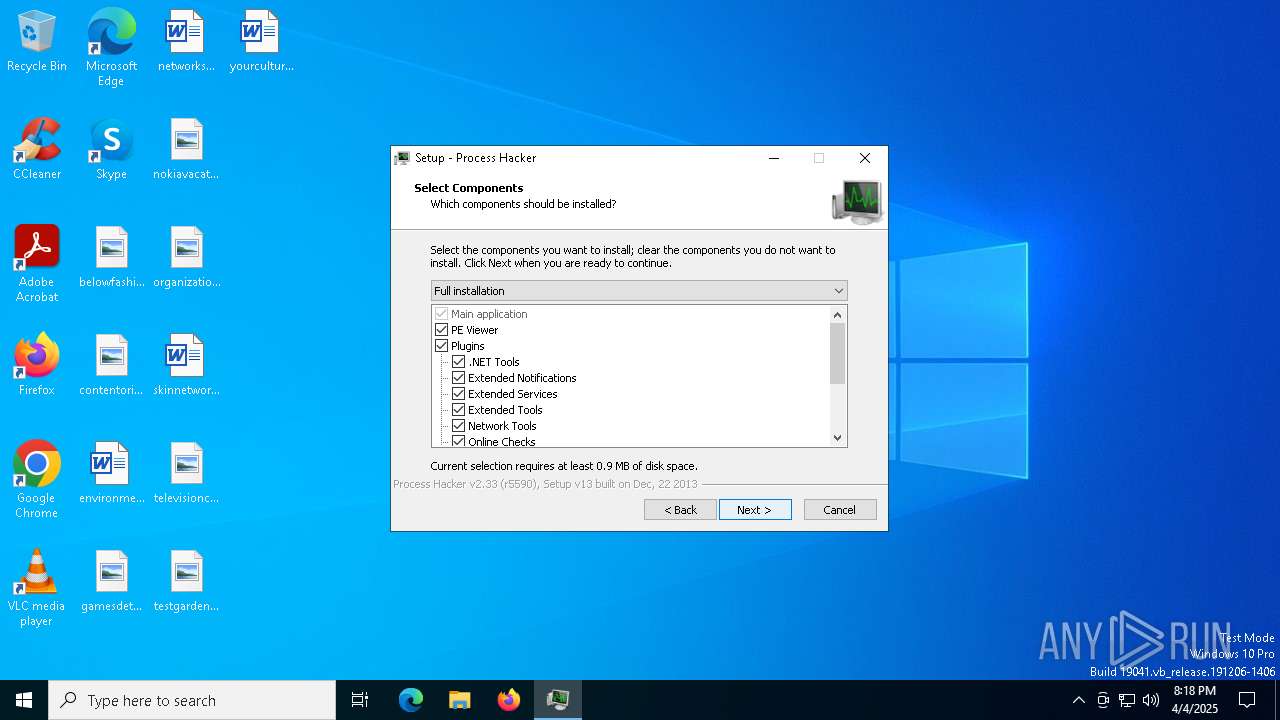This screenshot has height=720, width=1280.
Task: Open Recycle Bin desktop icon
Action: point(37,42)
